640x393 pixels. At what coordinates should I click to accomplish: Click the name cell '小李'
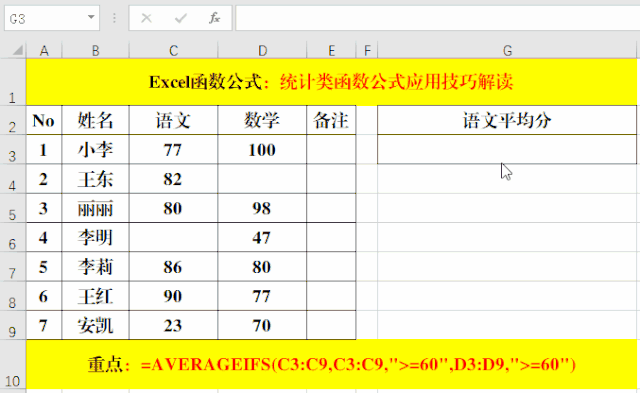coord(96,149)
